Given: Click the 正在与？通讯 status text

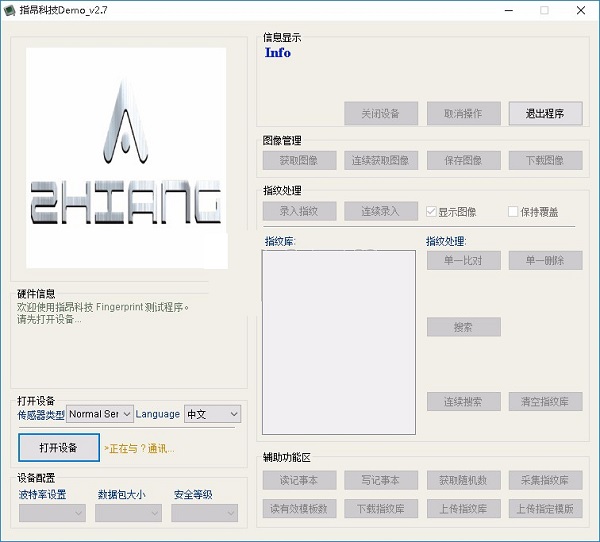Looking at the screenshot, I should 139,448.
